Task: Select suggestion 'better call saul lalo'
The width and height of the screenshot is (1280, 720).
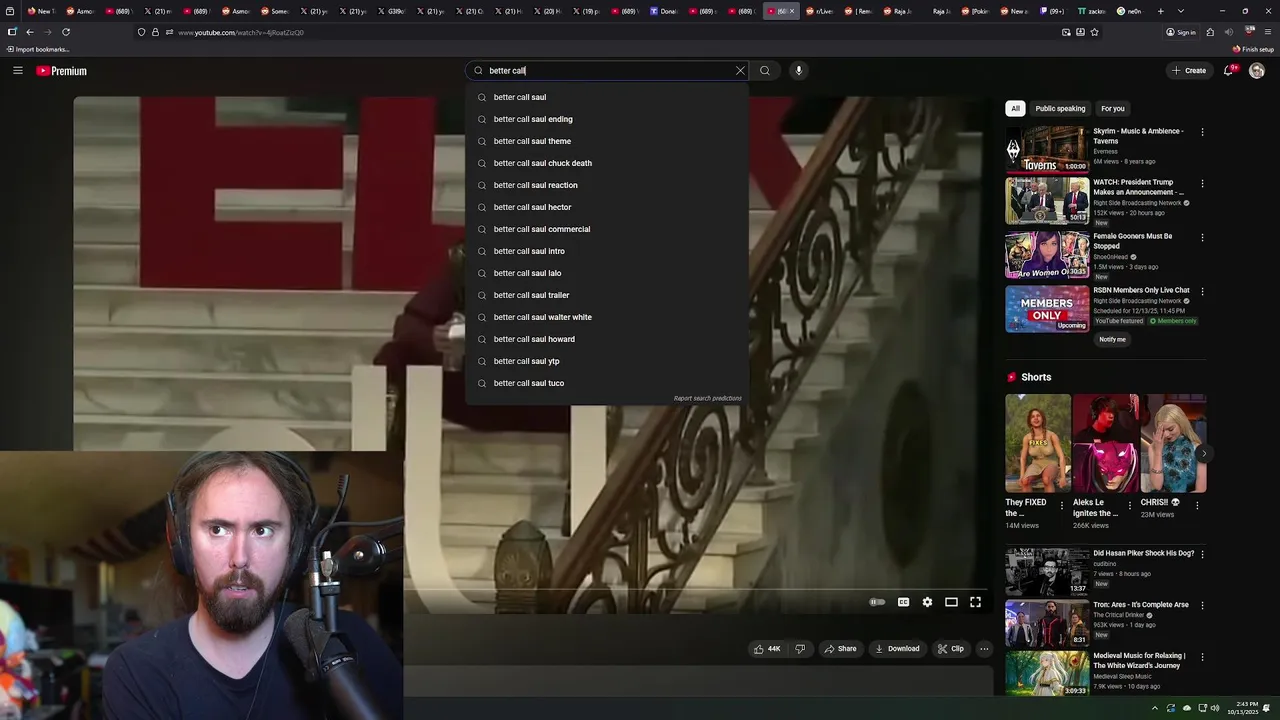Action: tap(607, 273)
